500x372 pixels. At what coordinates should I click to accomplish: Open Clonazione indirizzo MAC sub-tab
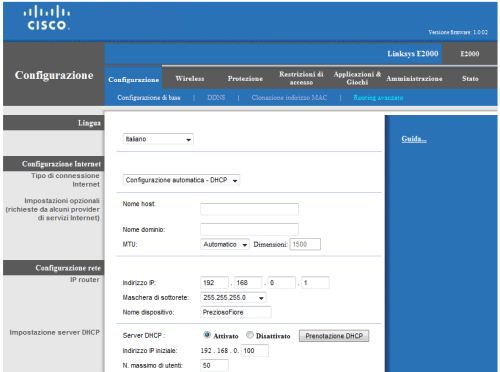pos(289,98)
